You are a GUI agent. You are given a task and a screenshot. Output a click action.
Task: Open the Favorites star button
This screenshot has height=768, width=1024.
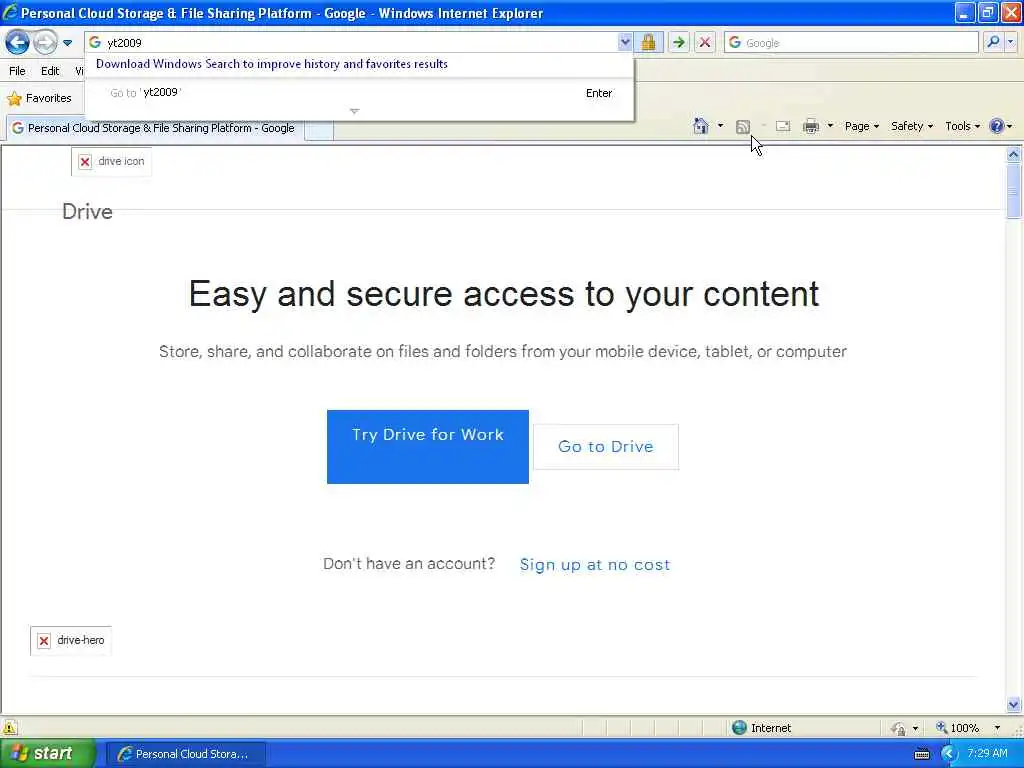tap(39, 98)
